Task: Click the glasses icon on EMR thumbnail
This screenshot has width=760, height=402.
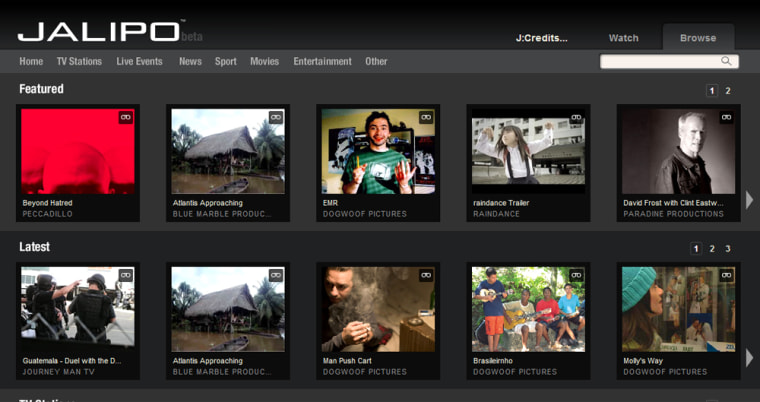Action: [426, 117]
